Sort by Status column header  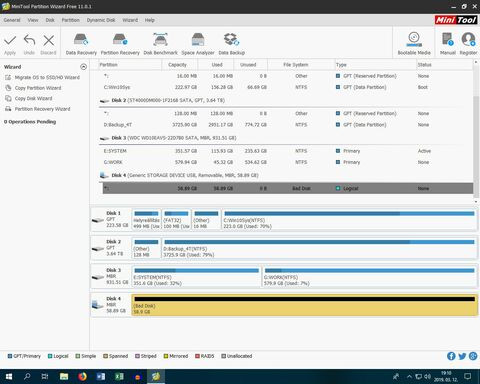(x=444, y=65)
